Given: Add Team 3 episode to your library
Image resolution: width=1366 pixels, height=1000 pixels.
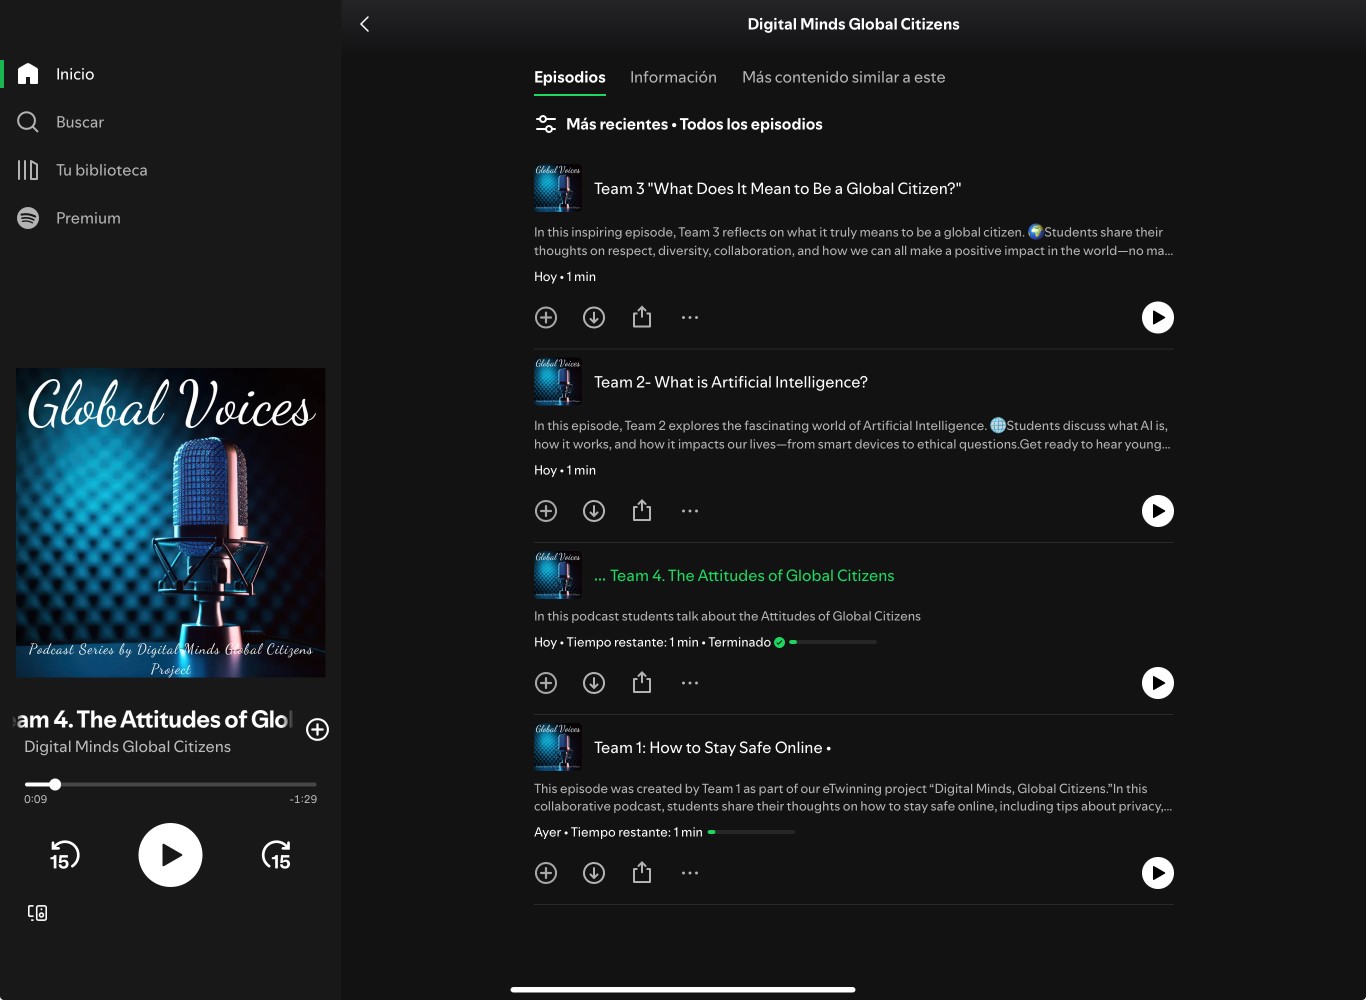Looking at the screenshot, I should [546, 318].
